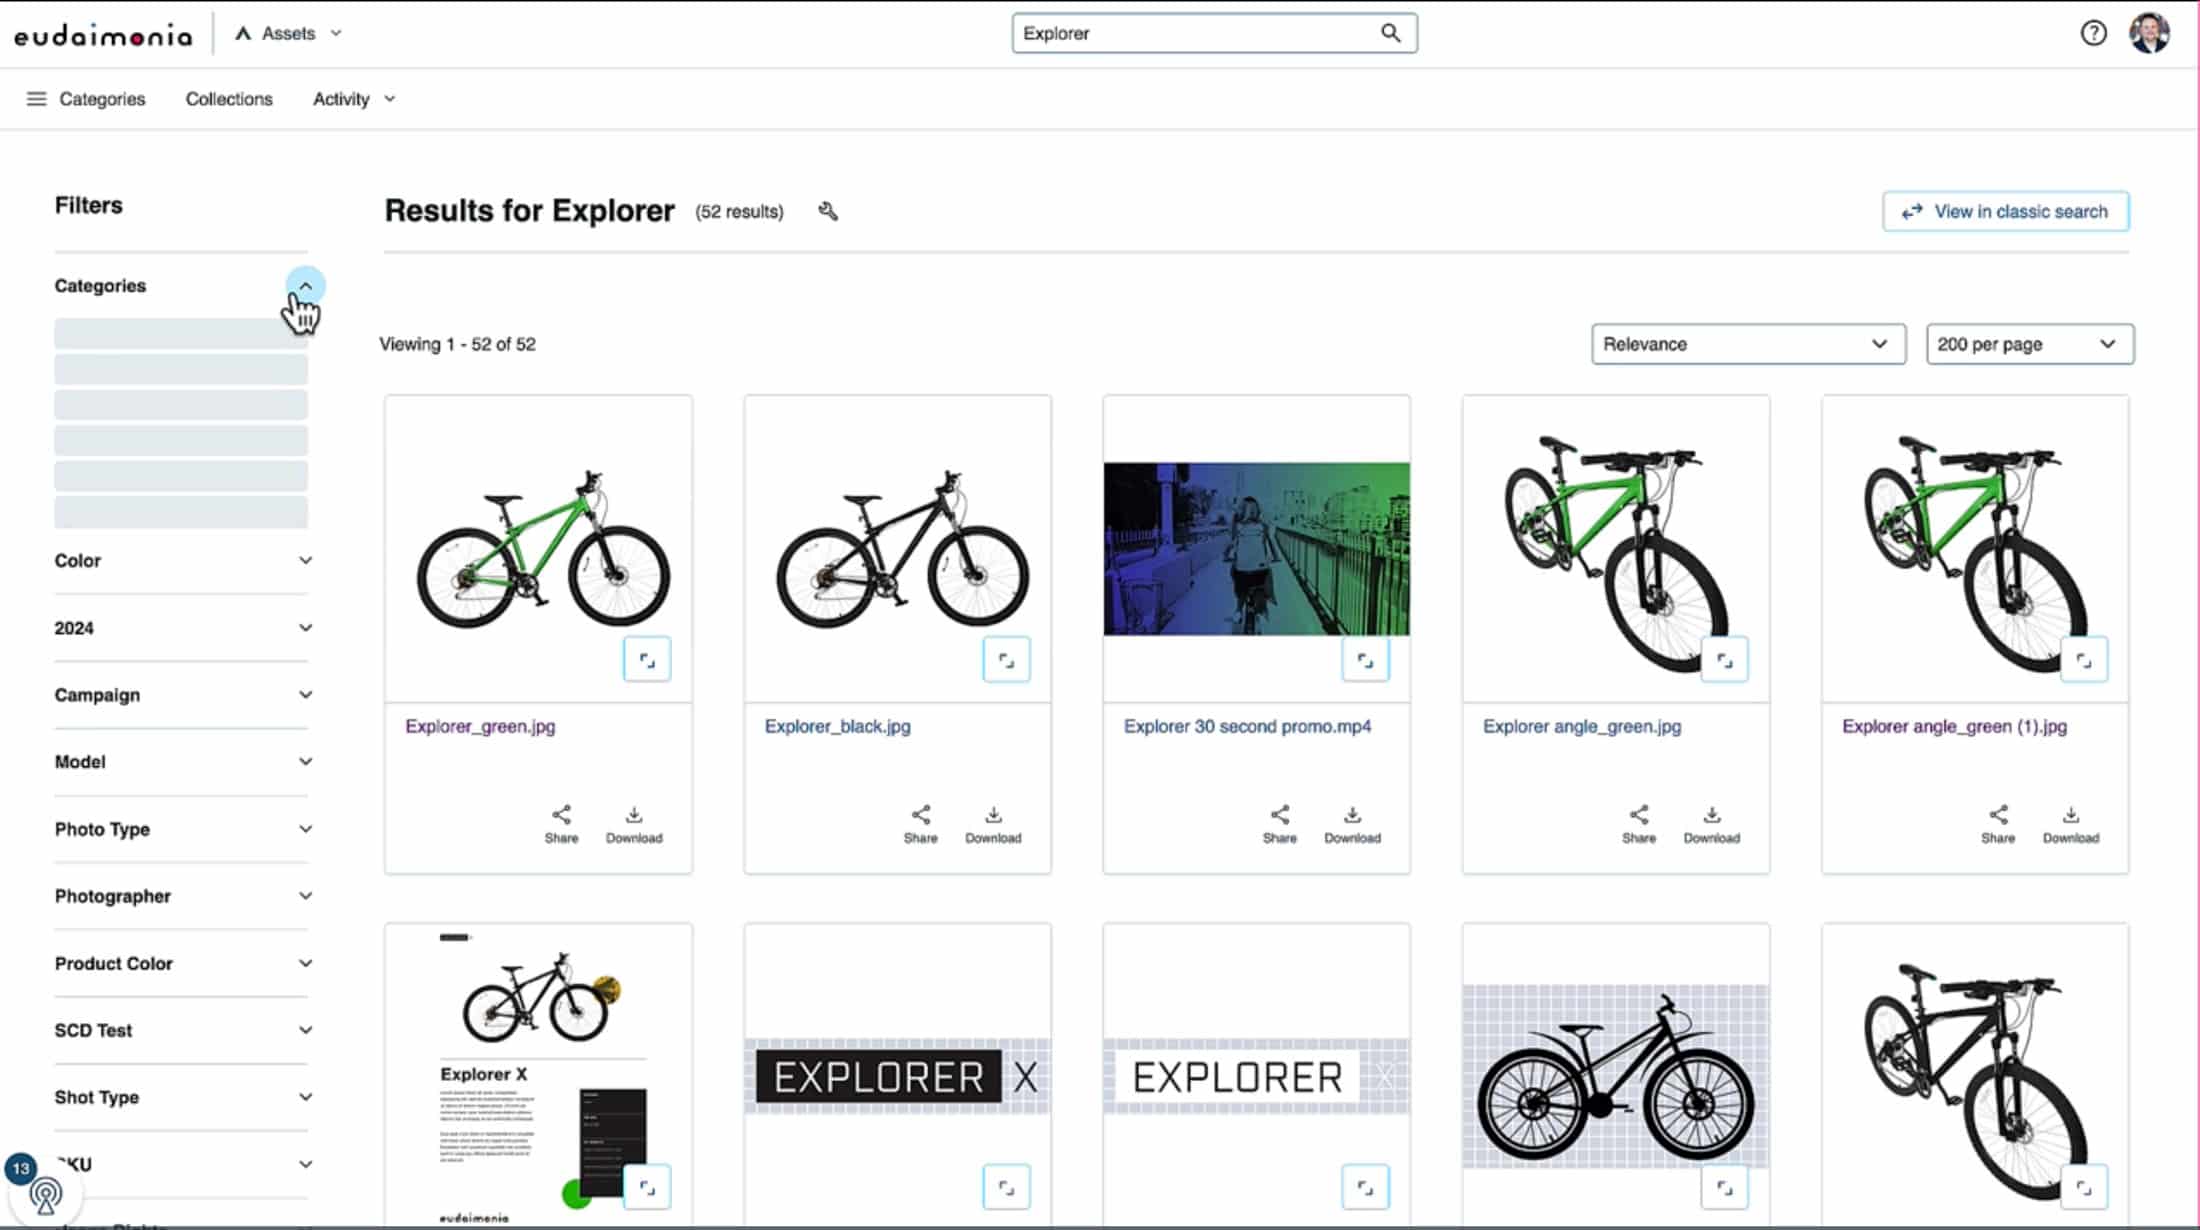Open the 200 per page dropdown

tap(2029, 344)
